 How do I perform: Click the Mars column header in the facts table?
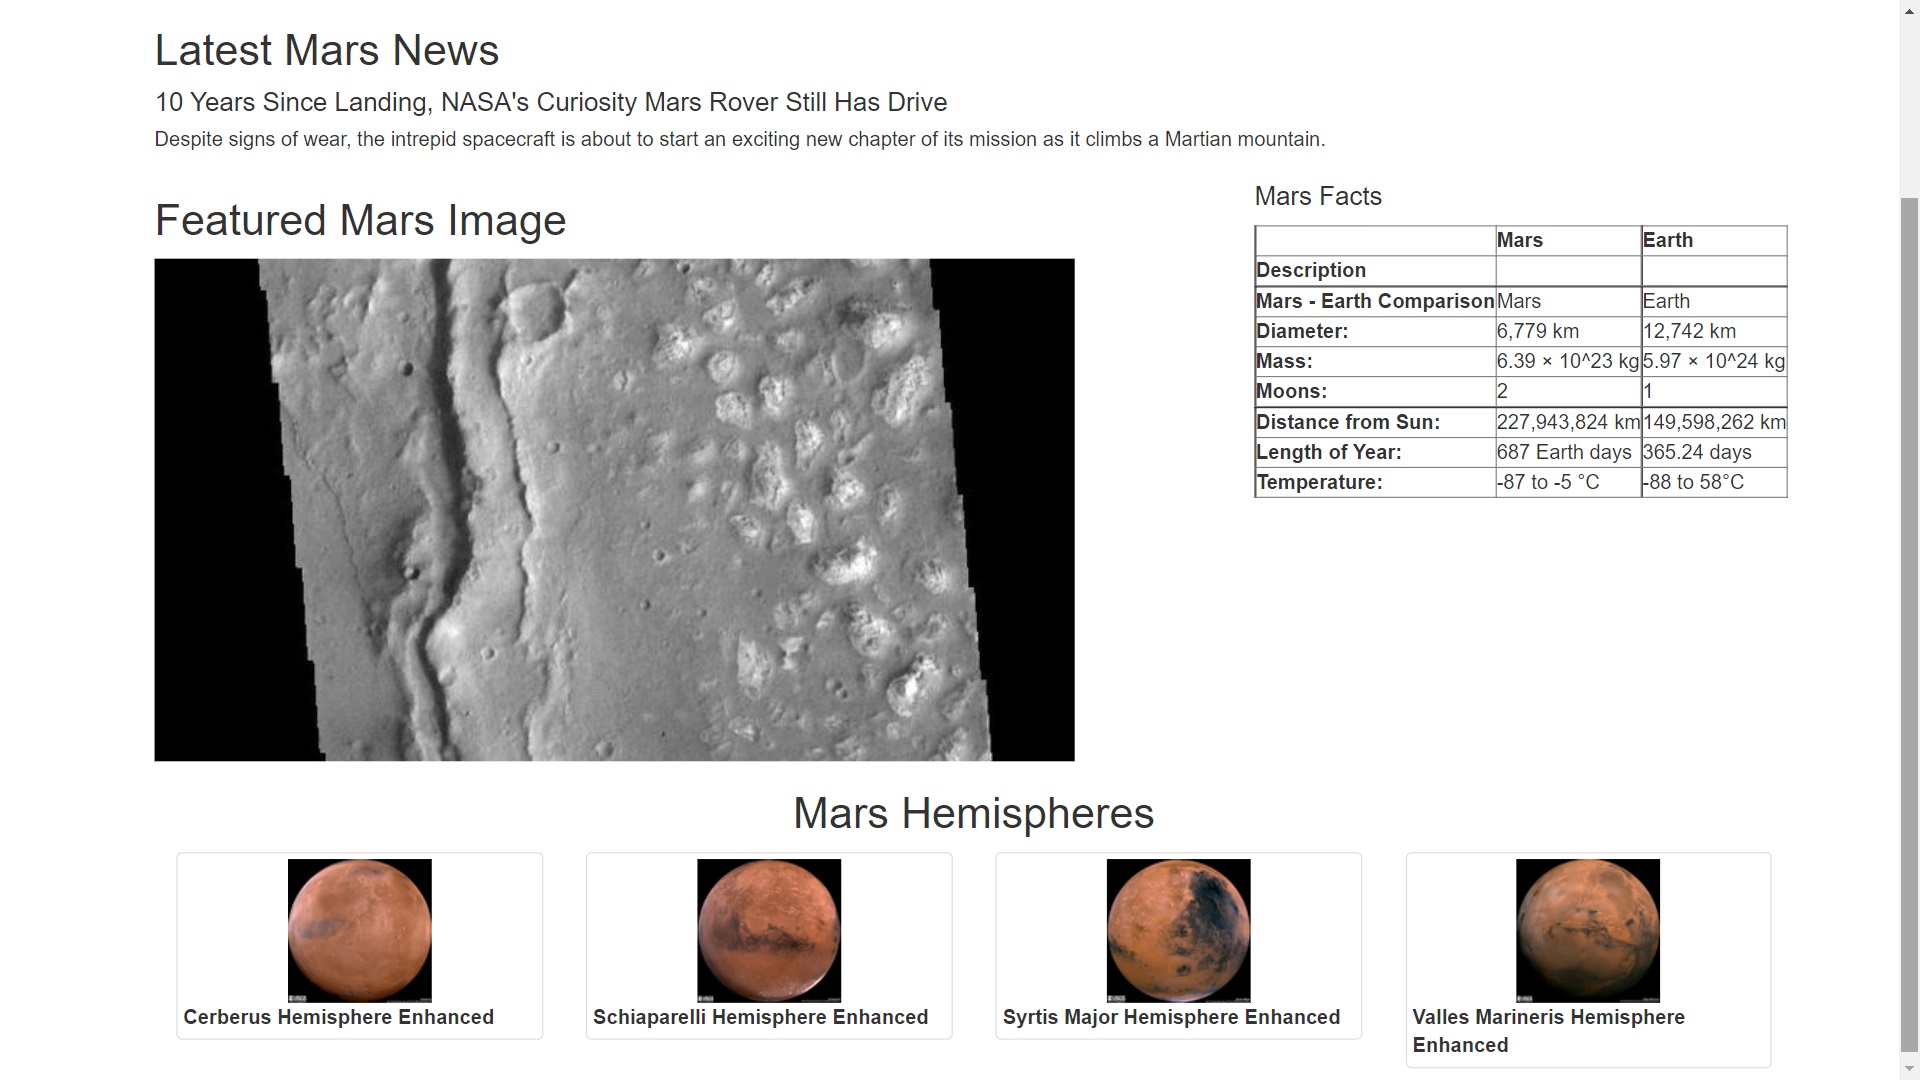coord(1519,240)
